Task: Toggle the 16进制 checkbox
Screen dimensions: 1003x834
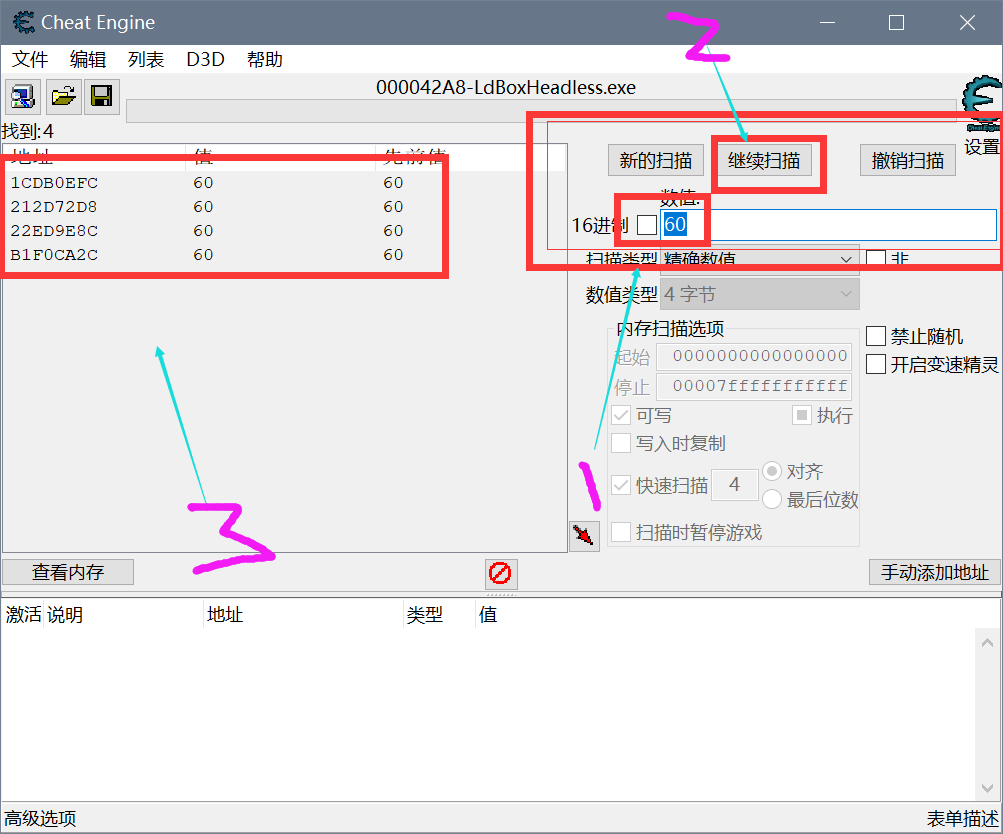Action: point(647,225)
